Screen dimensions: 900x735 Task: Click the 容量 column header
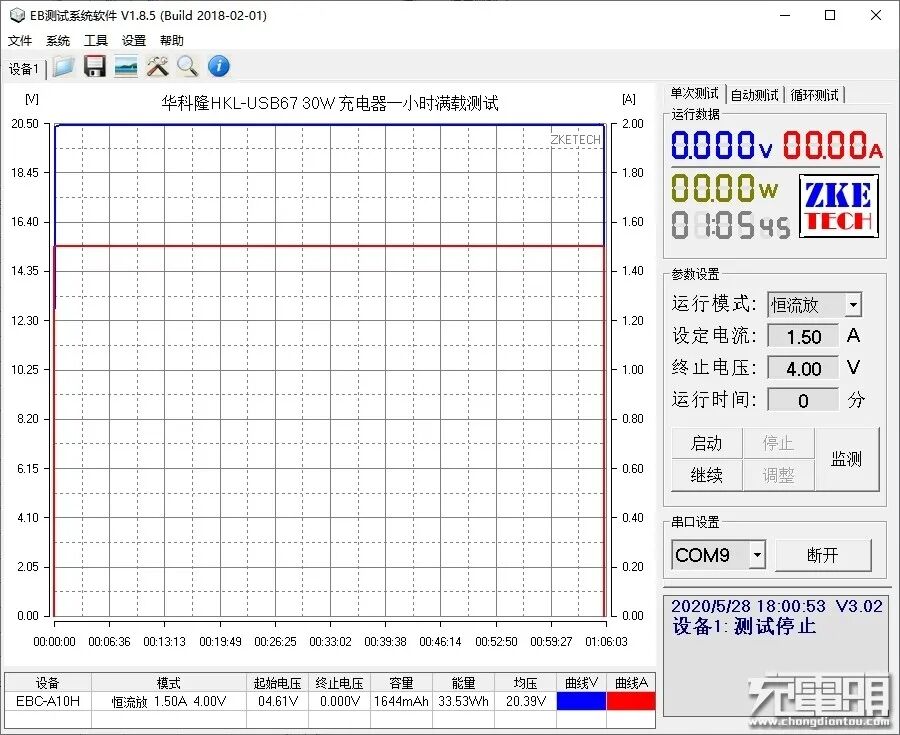[x=401, y=683]
